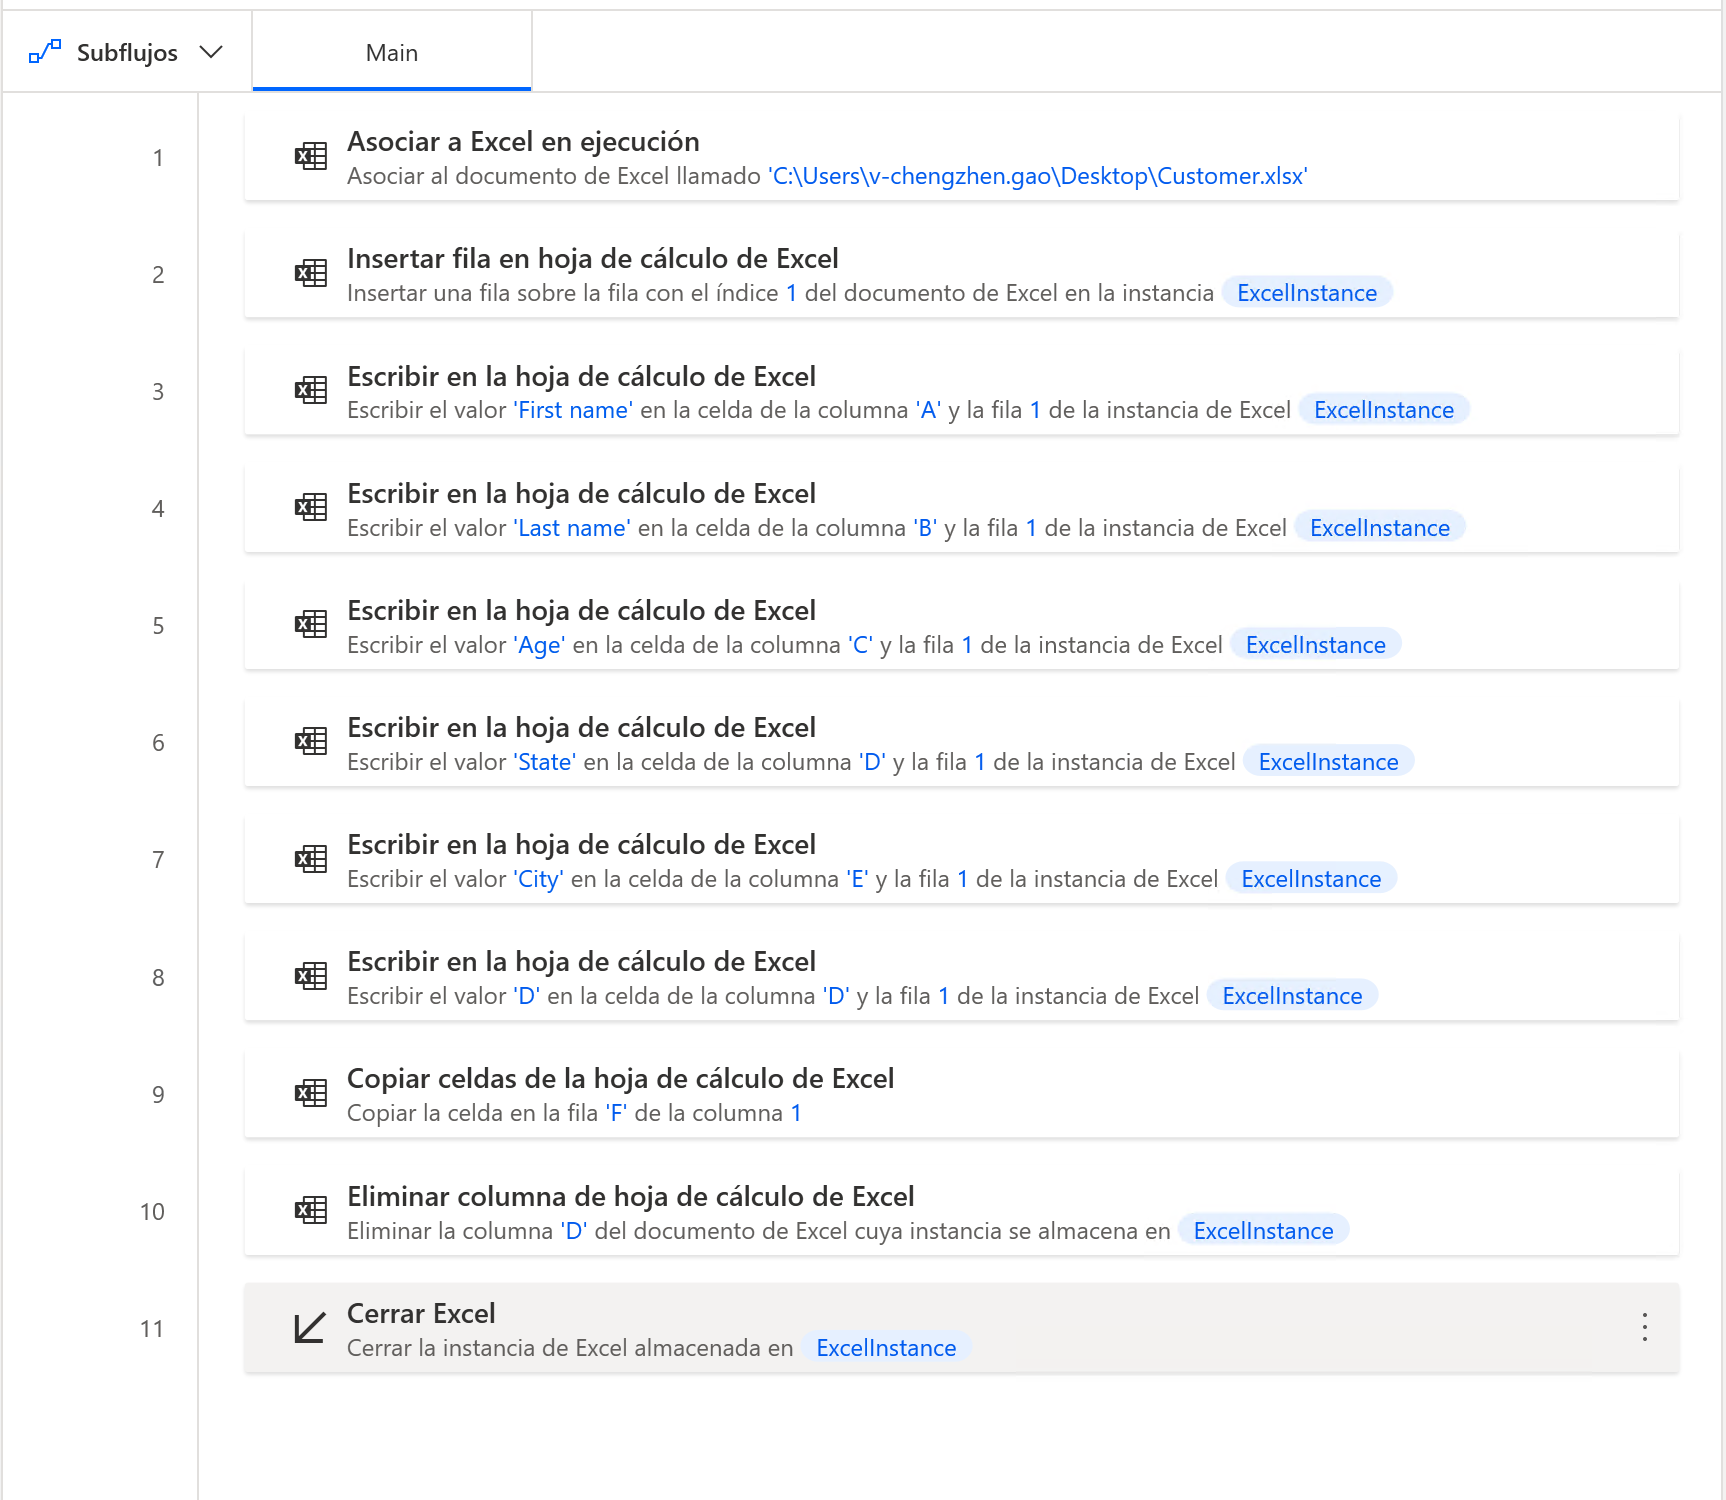
Task: Select 'Asociar a Excel en ejecución' action title
Action: (x=523, y=142)
